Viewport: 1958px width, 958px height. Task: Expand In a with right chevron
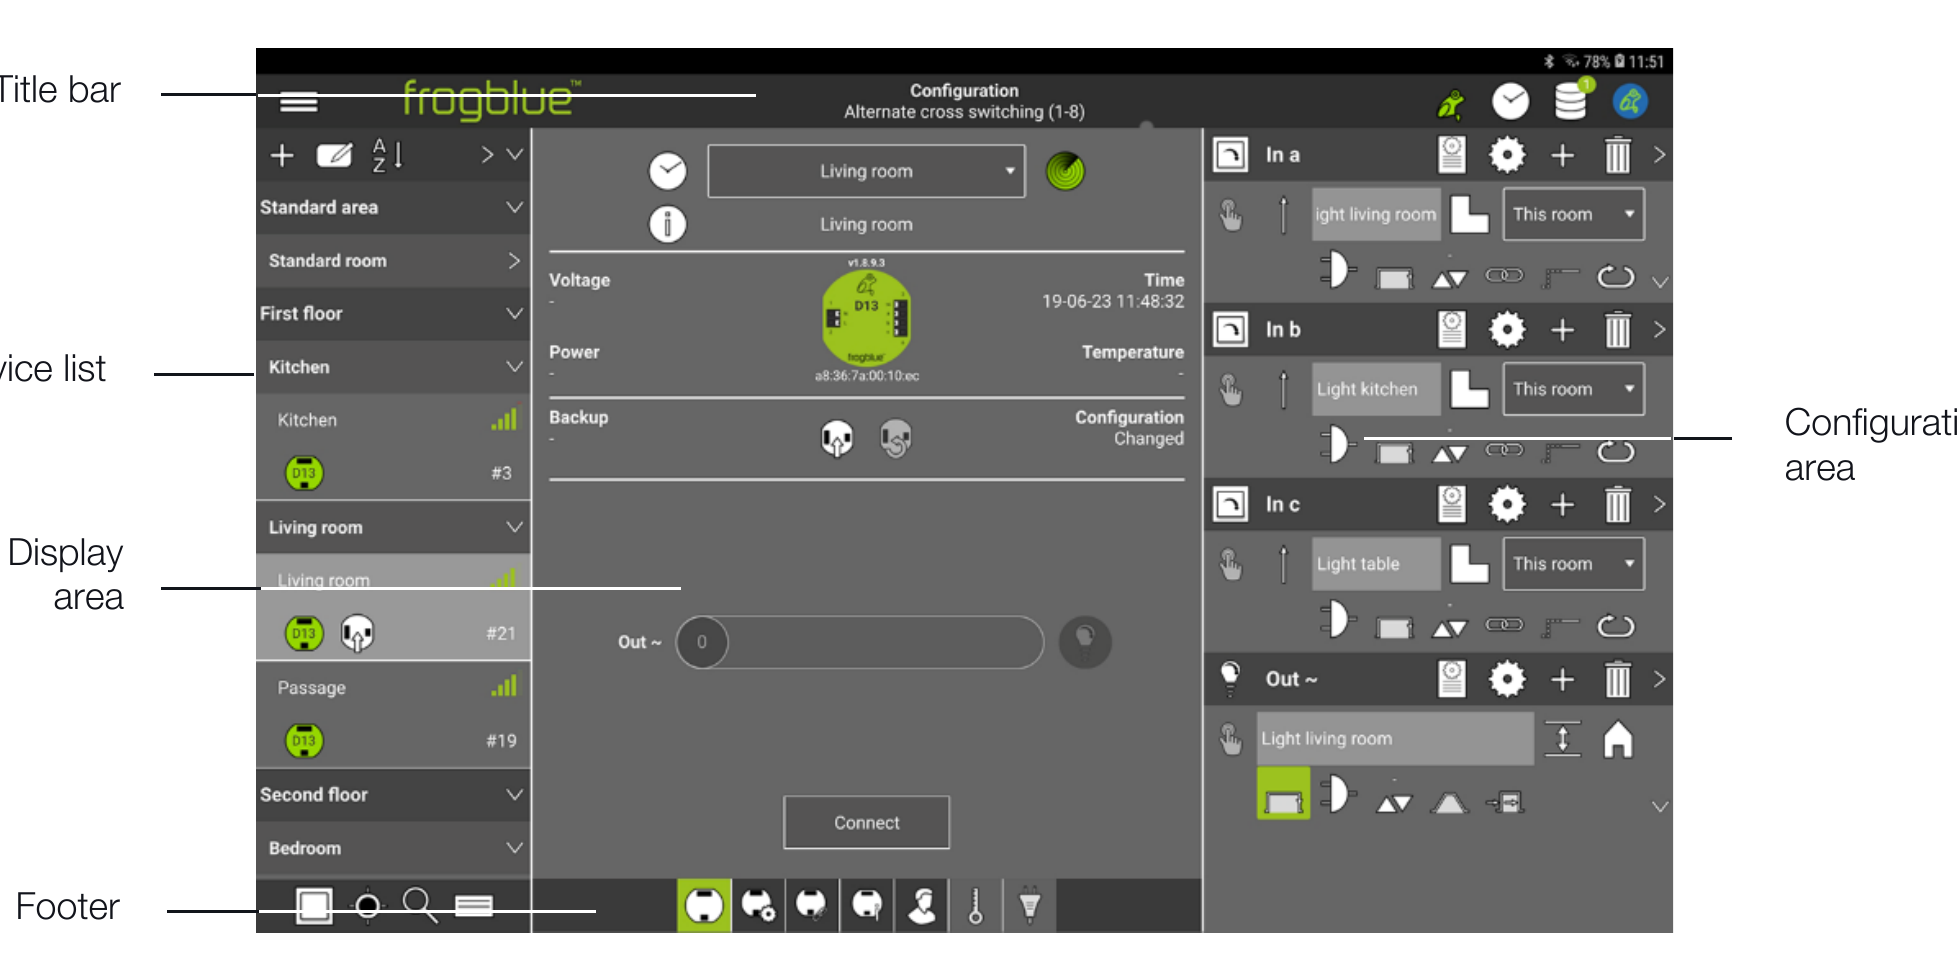click(x=1659, y=155)
